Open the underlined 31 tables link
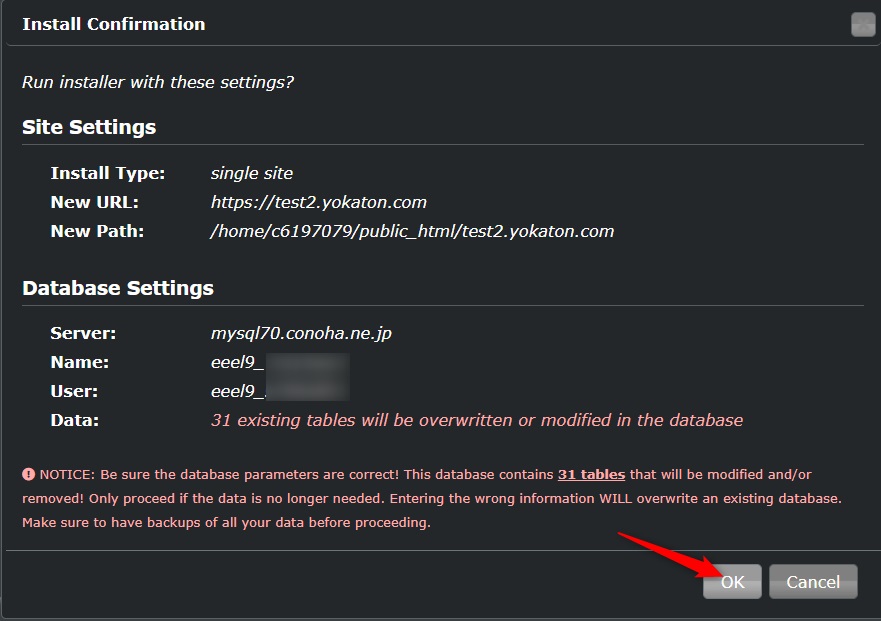881x621 pixels. pos(591,474)
